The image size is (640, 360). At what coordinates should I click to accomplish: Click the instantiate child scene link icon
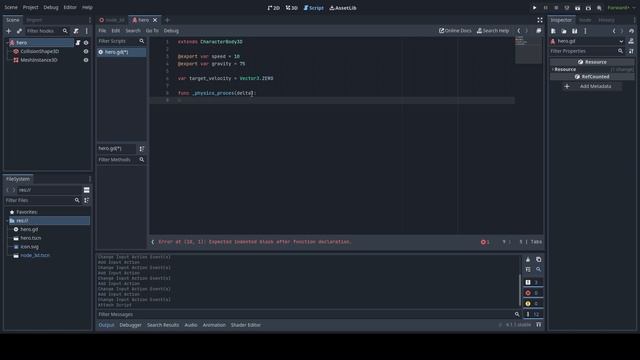point(19,31)
